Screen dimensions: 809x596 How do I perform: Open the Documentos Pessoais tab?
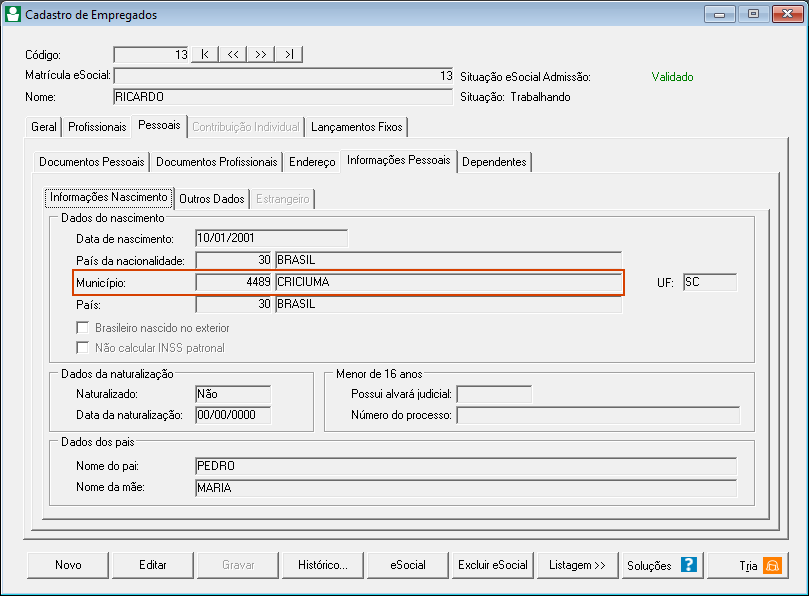[x=92, y=162]
